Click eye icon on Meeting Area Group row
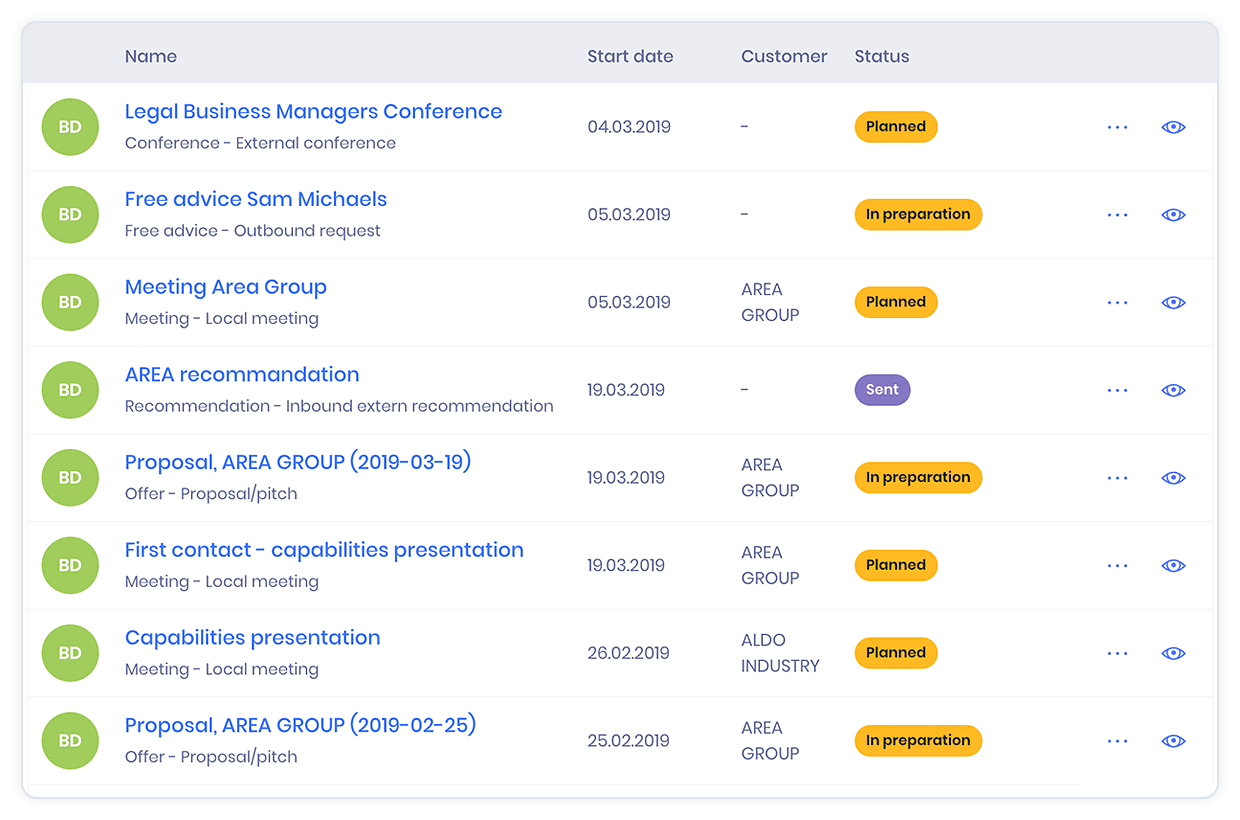Screen dimensions: 1240x820 click(1173, 303)
